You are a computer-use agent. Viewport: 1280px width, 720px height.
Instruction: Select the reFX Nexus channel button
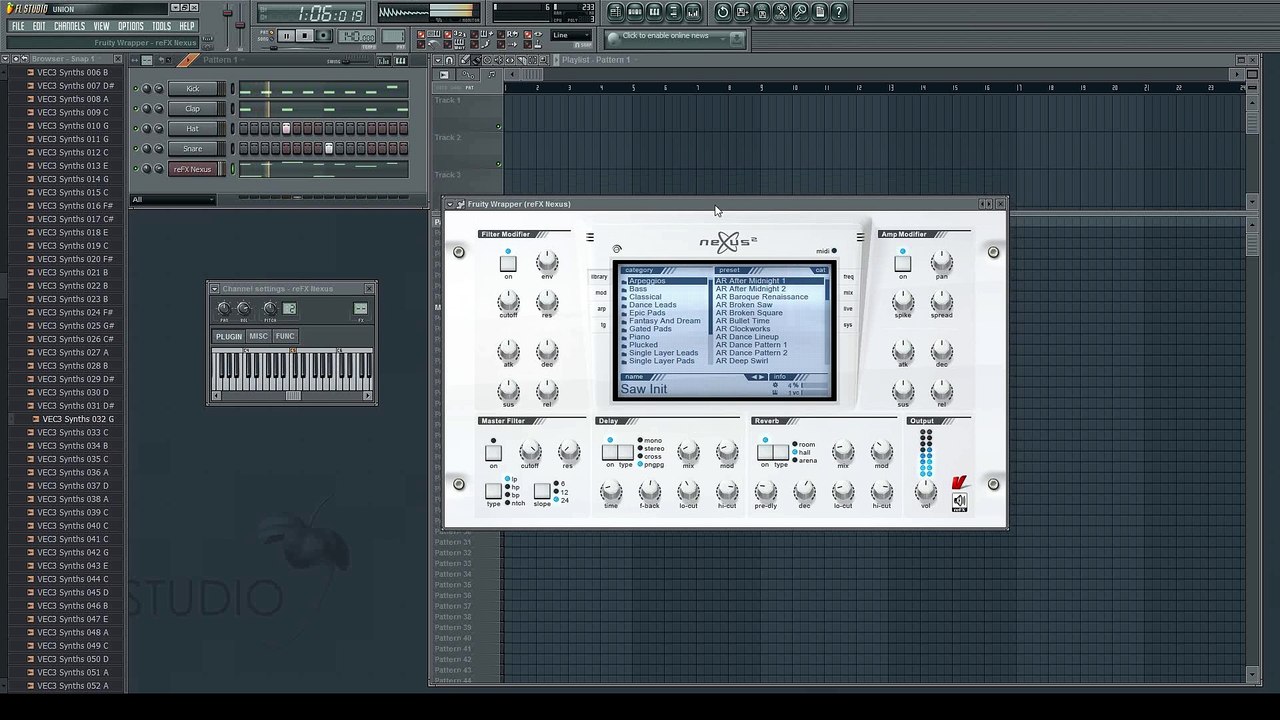(x=193, y=169)
